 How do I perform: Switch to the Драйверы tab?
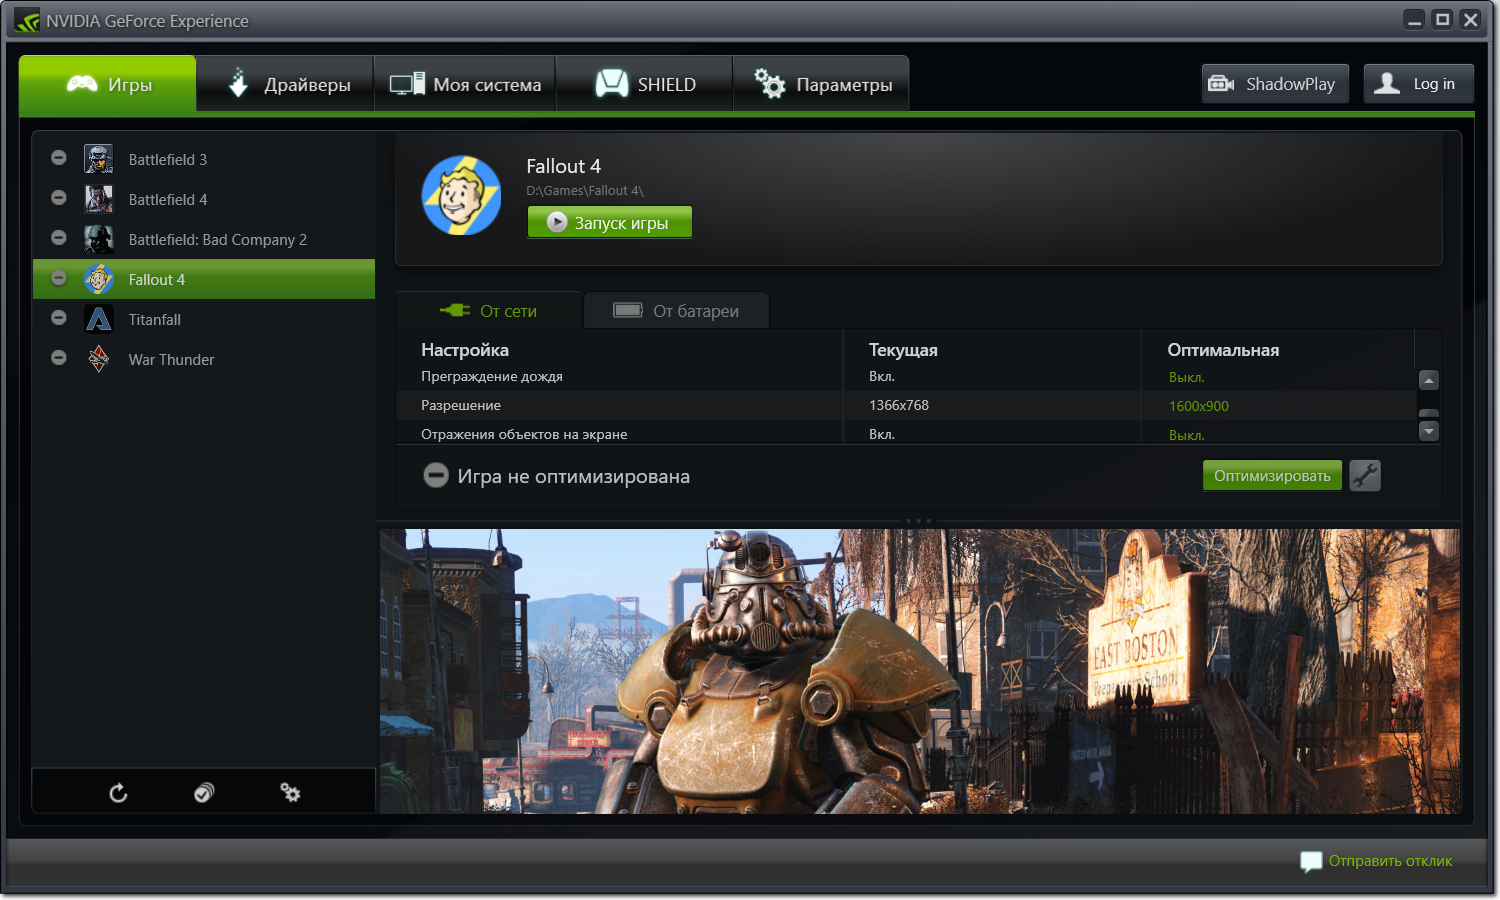point(285,84)
